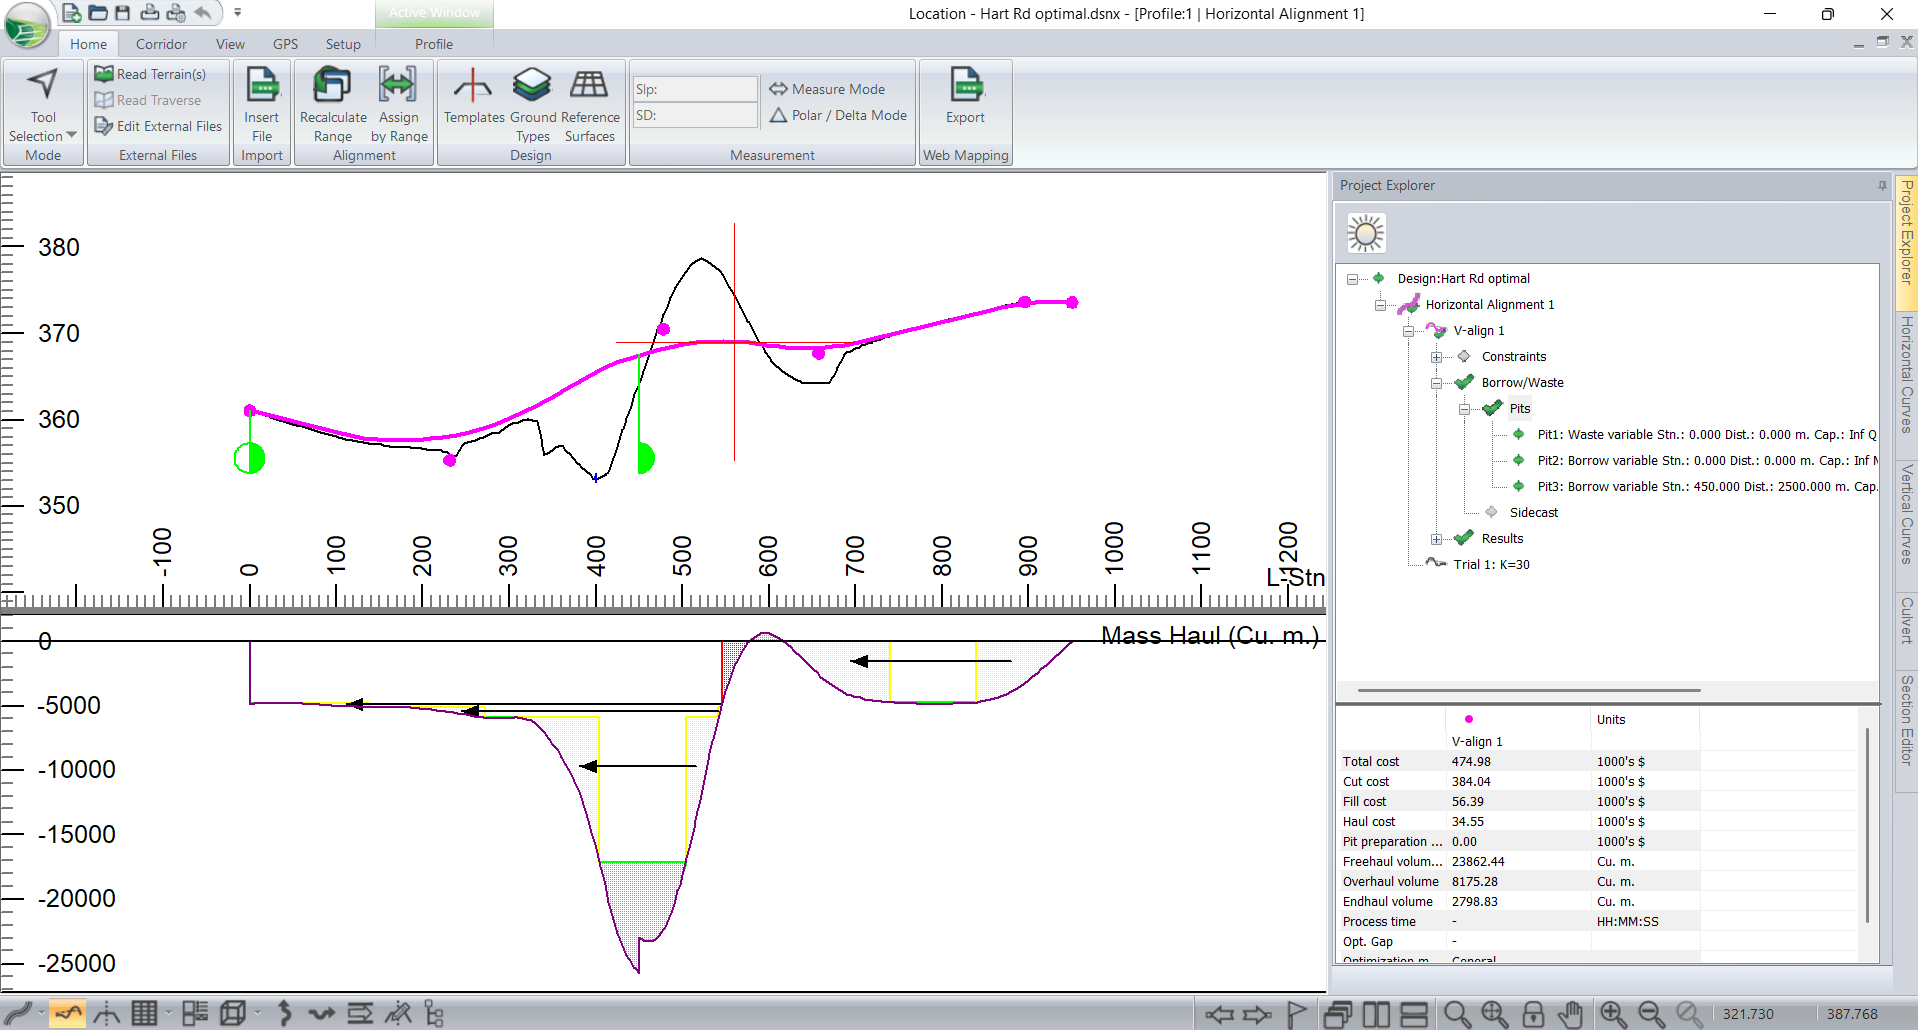
Task: Click the zoom in magnifier icon
Action: [x=1613, y=1014]
